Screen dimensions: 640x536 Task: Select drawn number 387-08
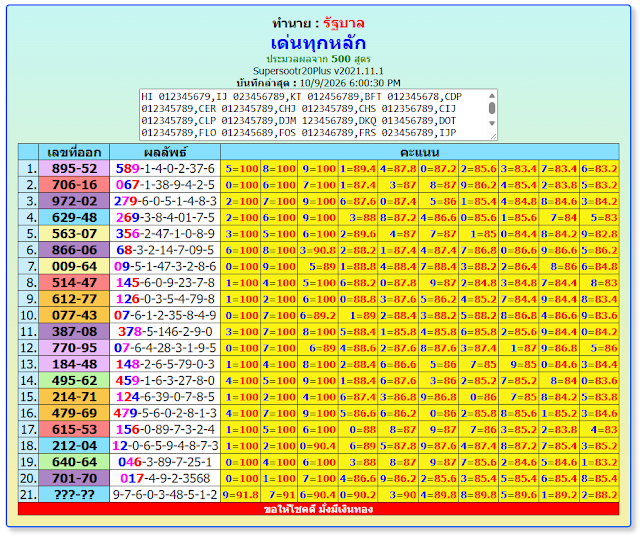pos(74,332)
